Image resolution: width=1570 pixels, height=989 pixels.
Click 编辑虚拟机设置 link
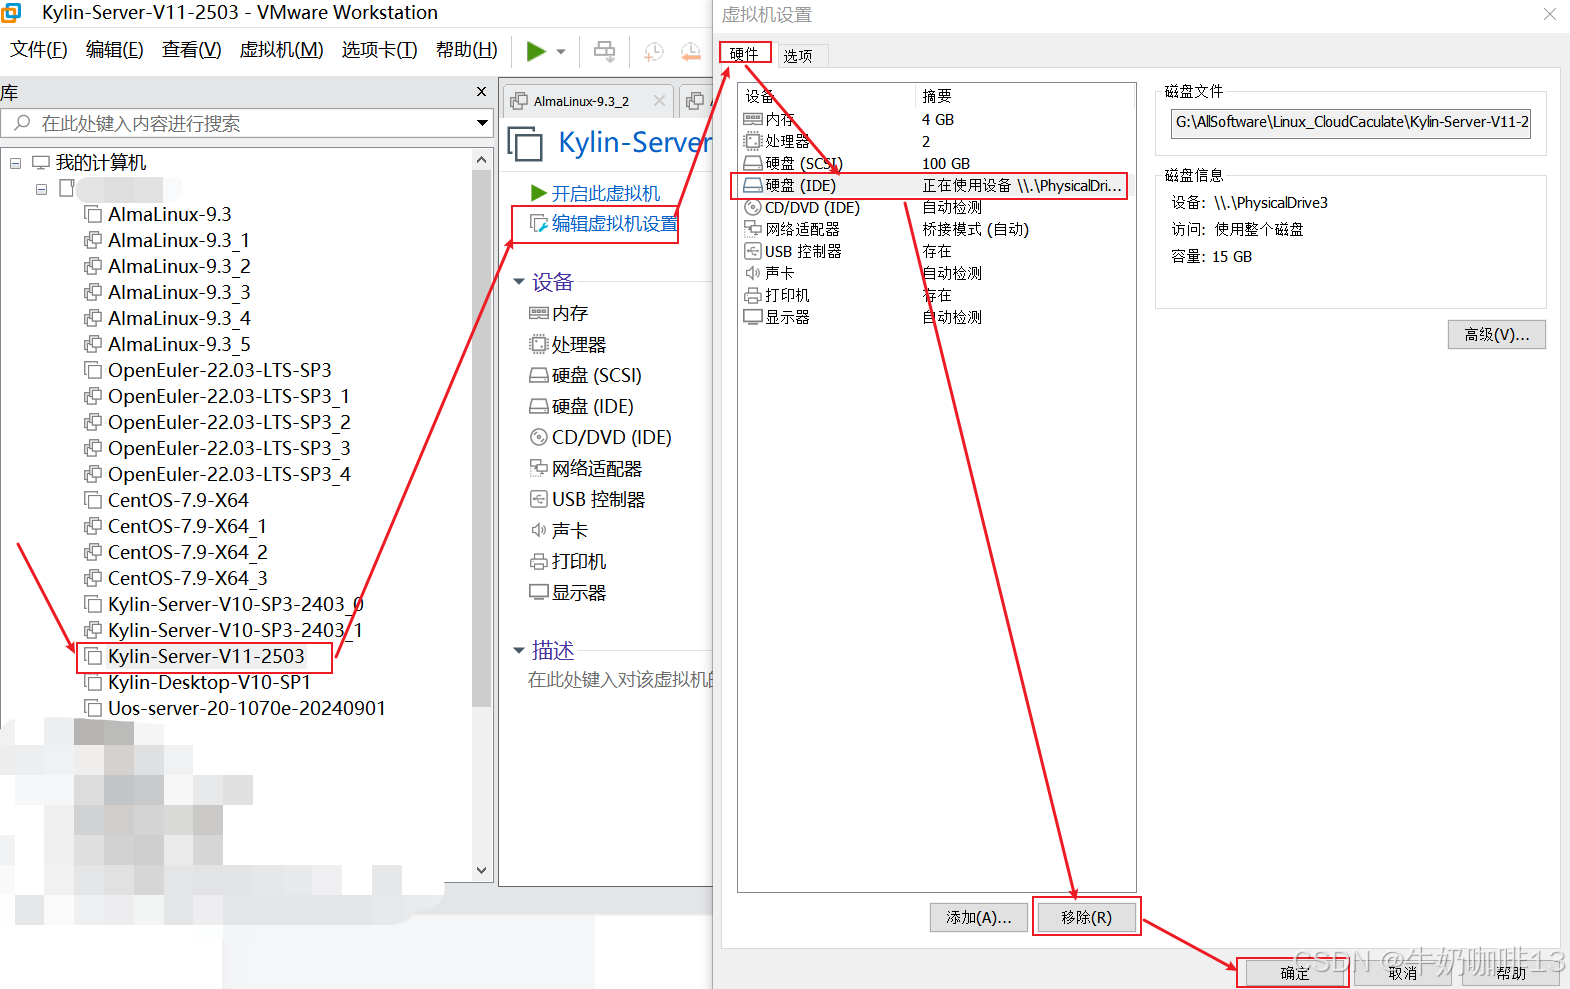(x=615, y=223)
